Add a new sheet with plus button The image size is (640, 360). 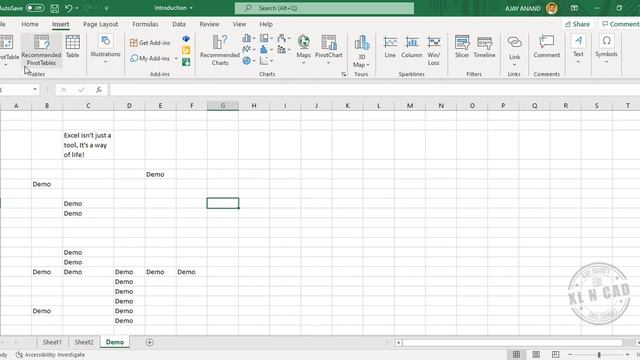point(149,342)
